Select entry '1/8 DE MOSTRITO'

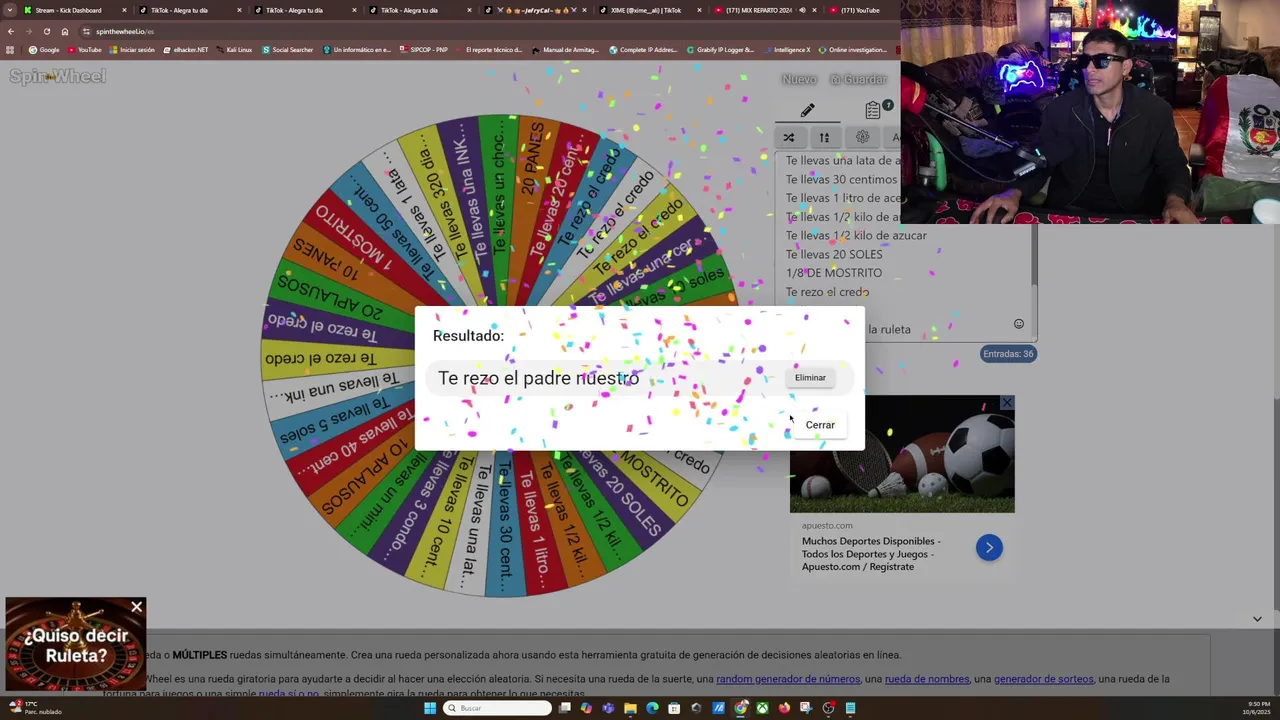[834, 273]
